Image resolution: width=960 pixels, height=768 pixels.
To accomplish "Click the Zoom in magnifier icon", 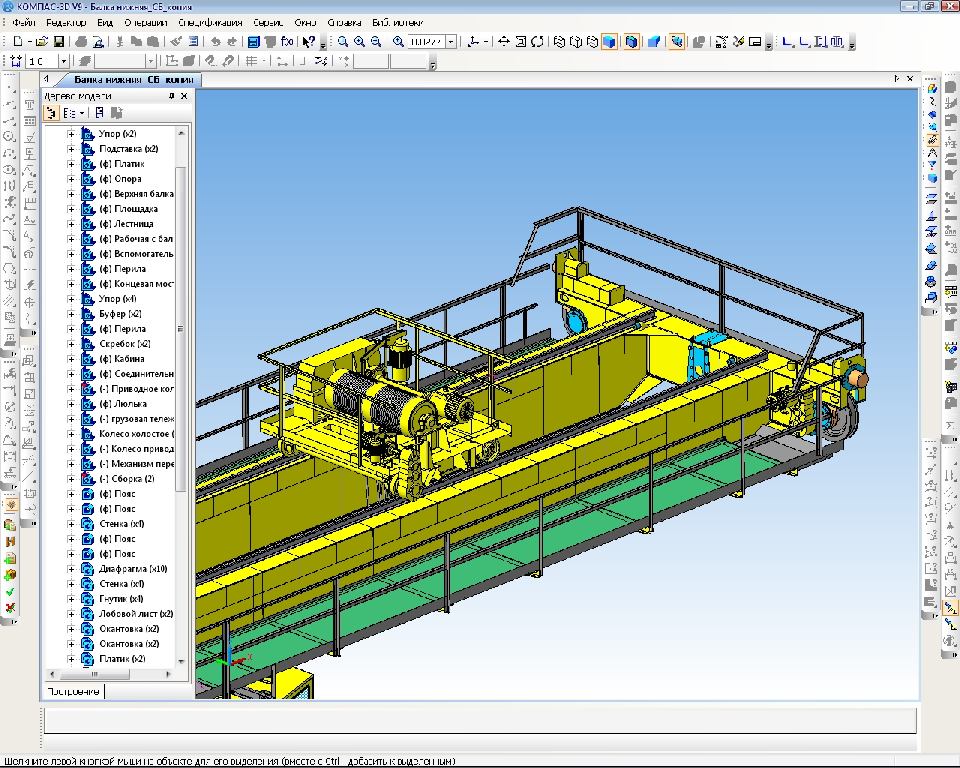I will pyautogui.click(x=359, y=42).
